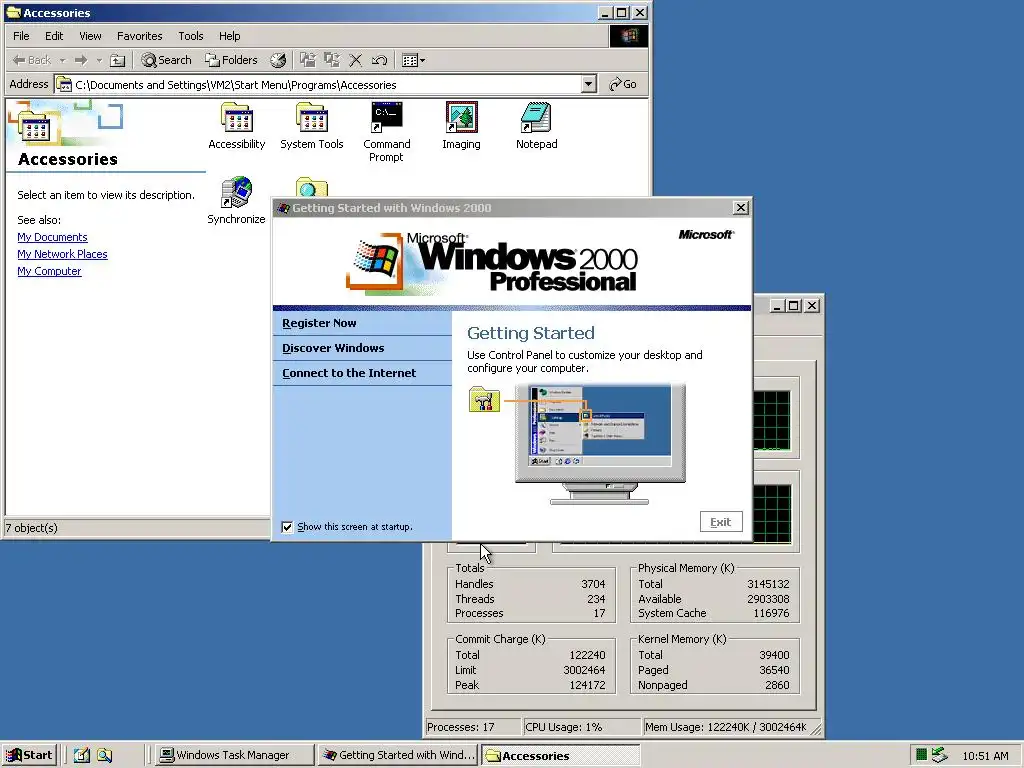Screen dimensions: 1024x768
Task: Click Physical Memory Total 3145132 value
Action: click(x=768, y=584)
